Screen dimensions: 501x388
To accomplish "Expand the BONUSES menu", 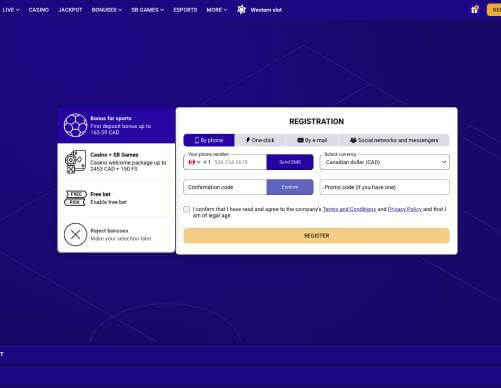I will point(107,10).
